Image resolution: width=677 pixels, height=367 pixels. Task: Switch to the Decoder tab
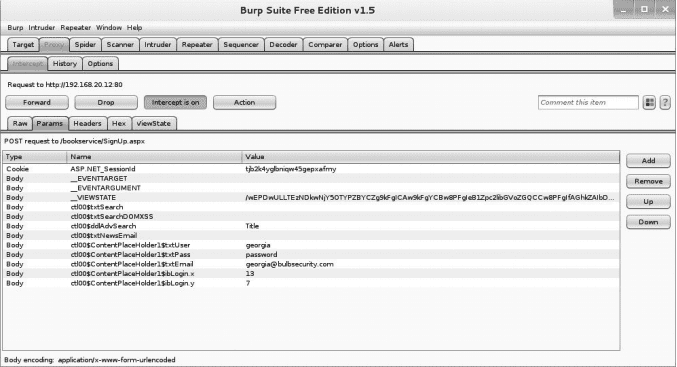pyautogui.click(x=283, y=44)
